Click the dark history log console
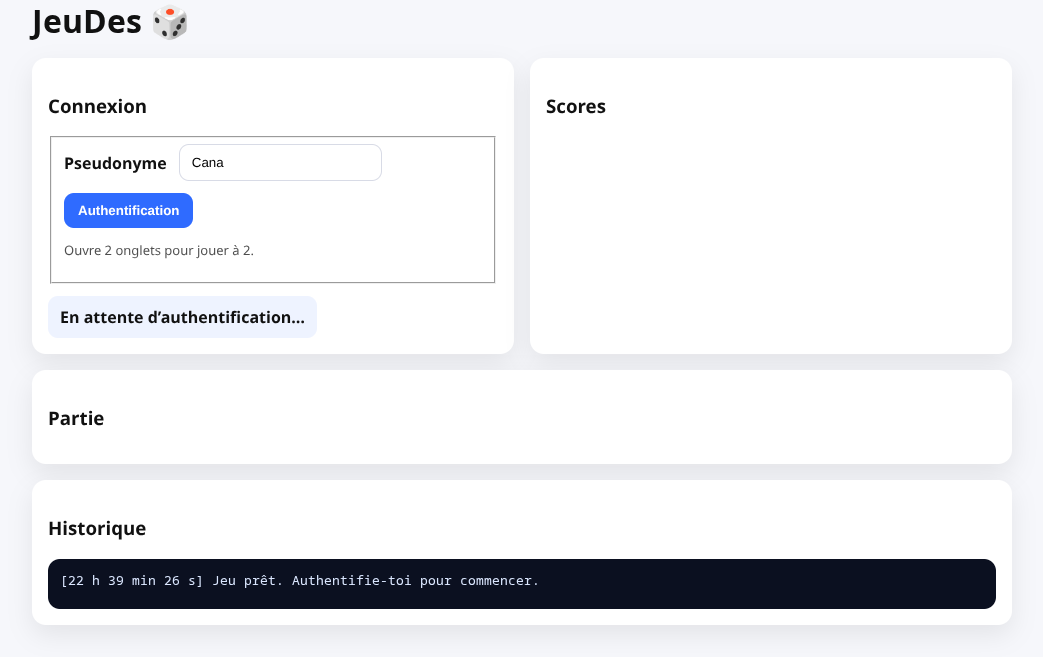 point(521,584)
